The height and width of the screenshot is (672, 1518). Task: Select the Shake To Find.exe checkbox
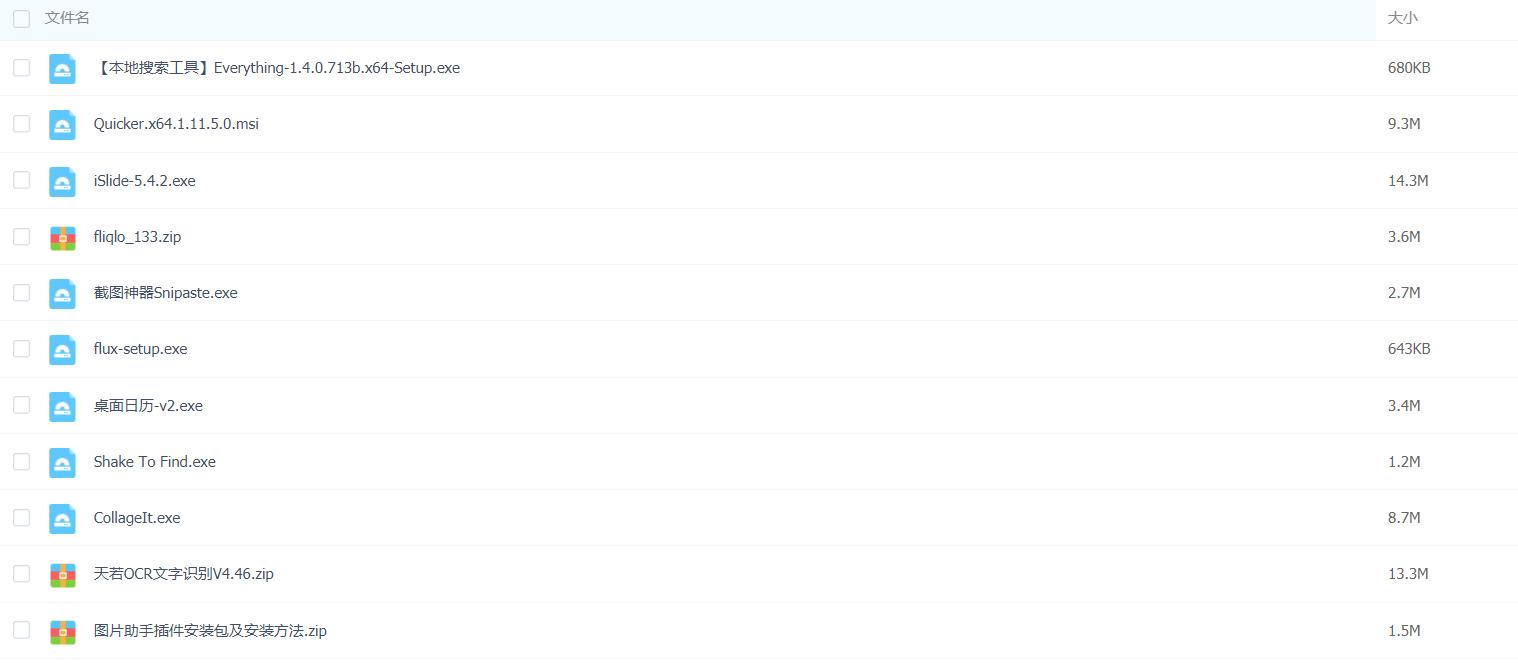pos(21,461)
